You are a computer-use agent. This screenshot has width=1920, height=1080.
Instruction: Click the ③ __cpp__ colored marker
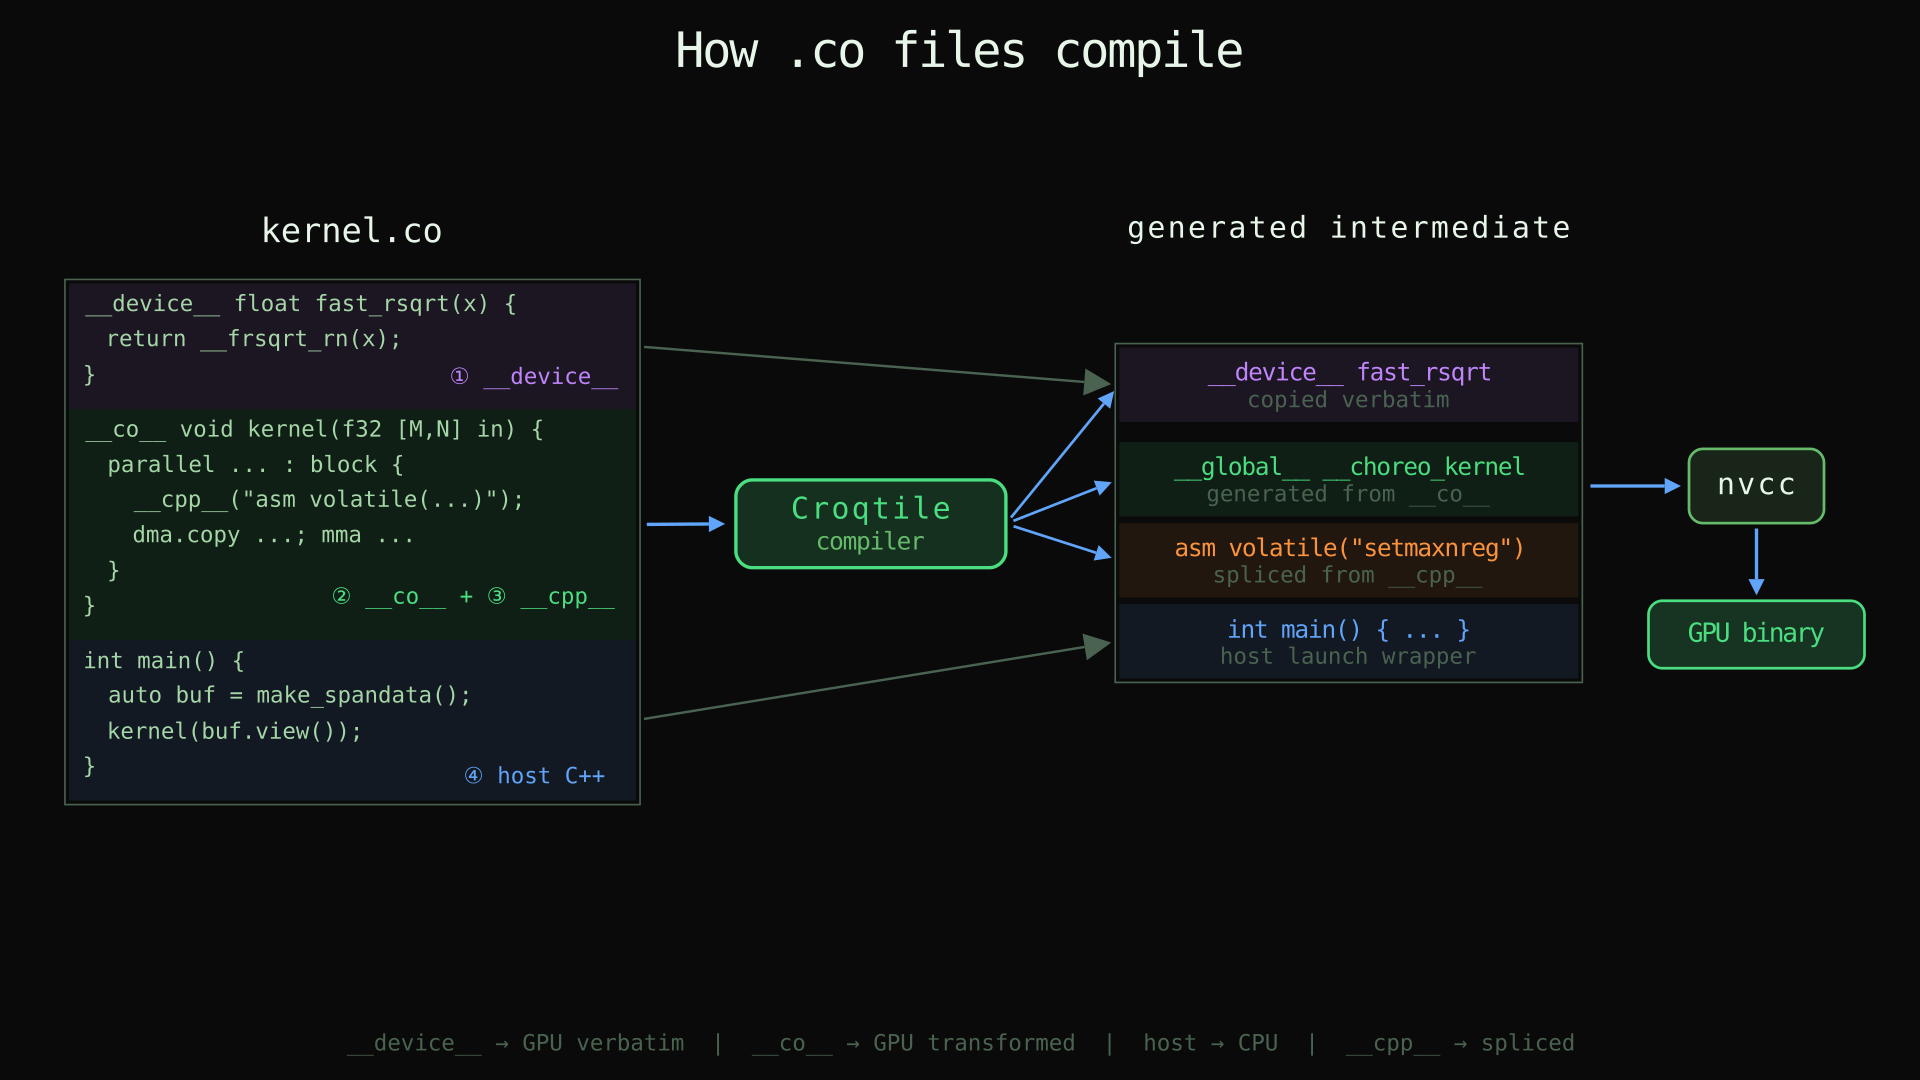pos(553,596)
